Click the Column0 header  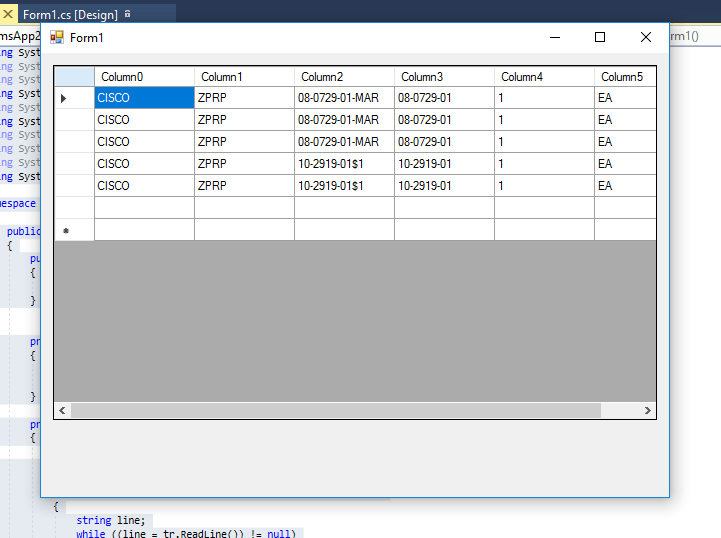click(144, 77)
